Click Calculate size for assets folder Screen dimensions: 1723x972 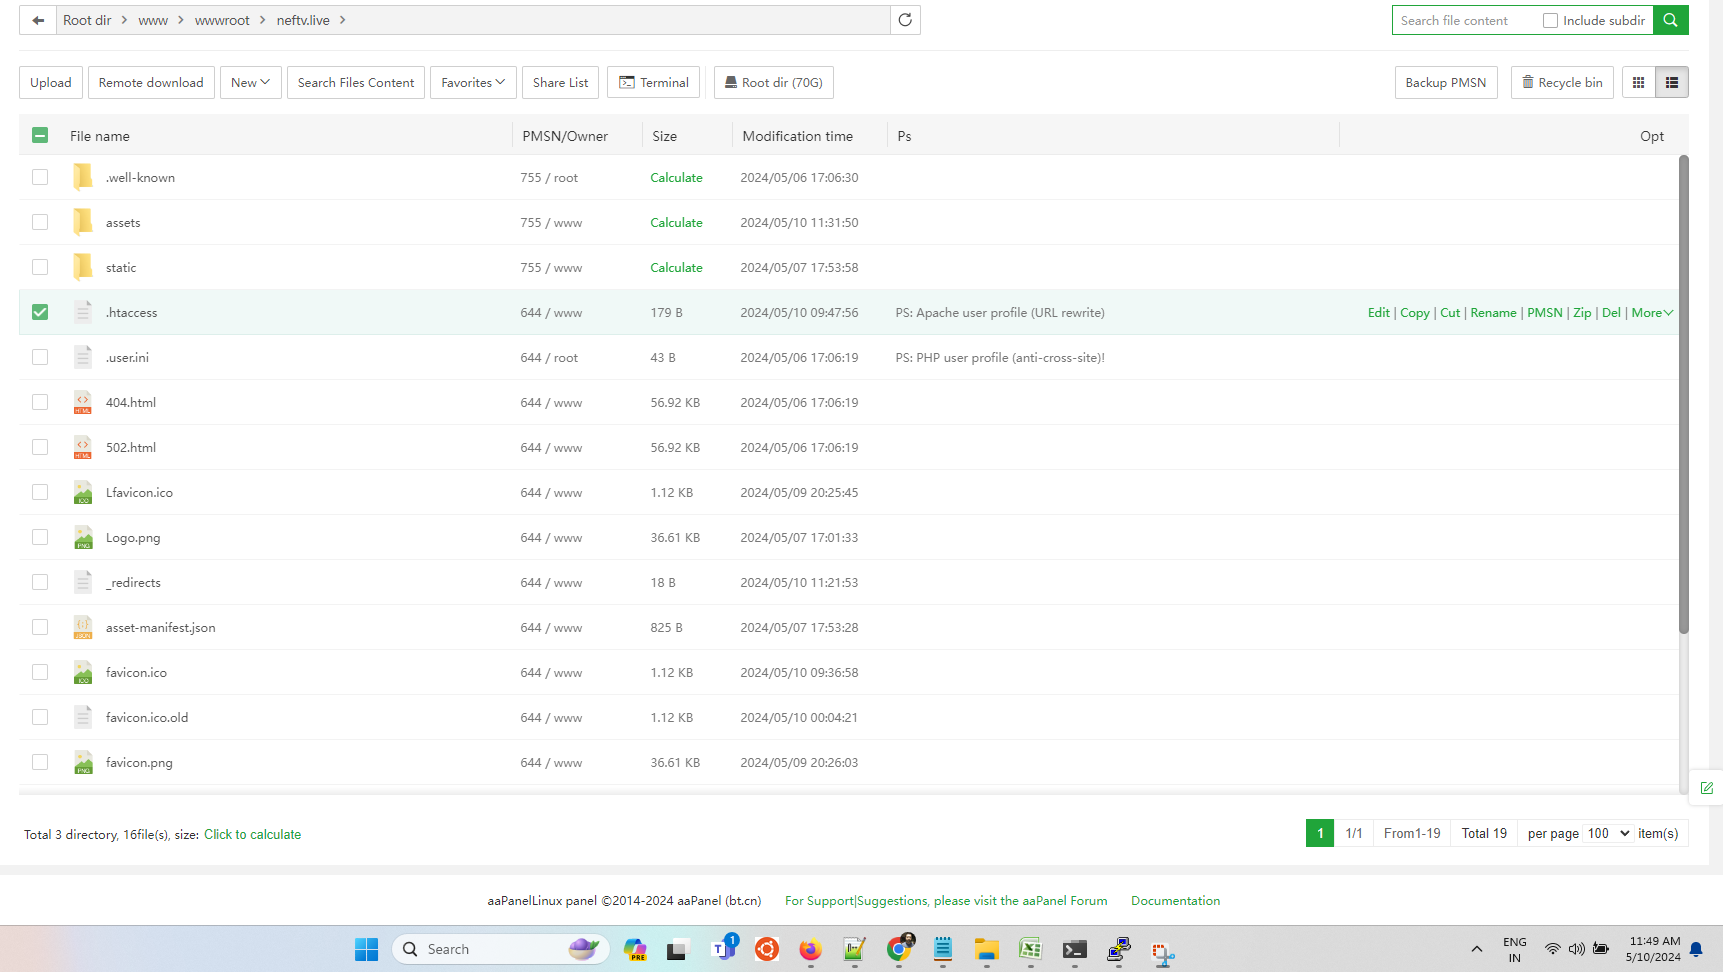[x=676, y=223]
